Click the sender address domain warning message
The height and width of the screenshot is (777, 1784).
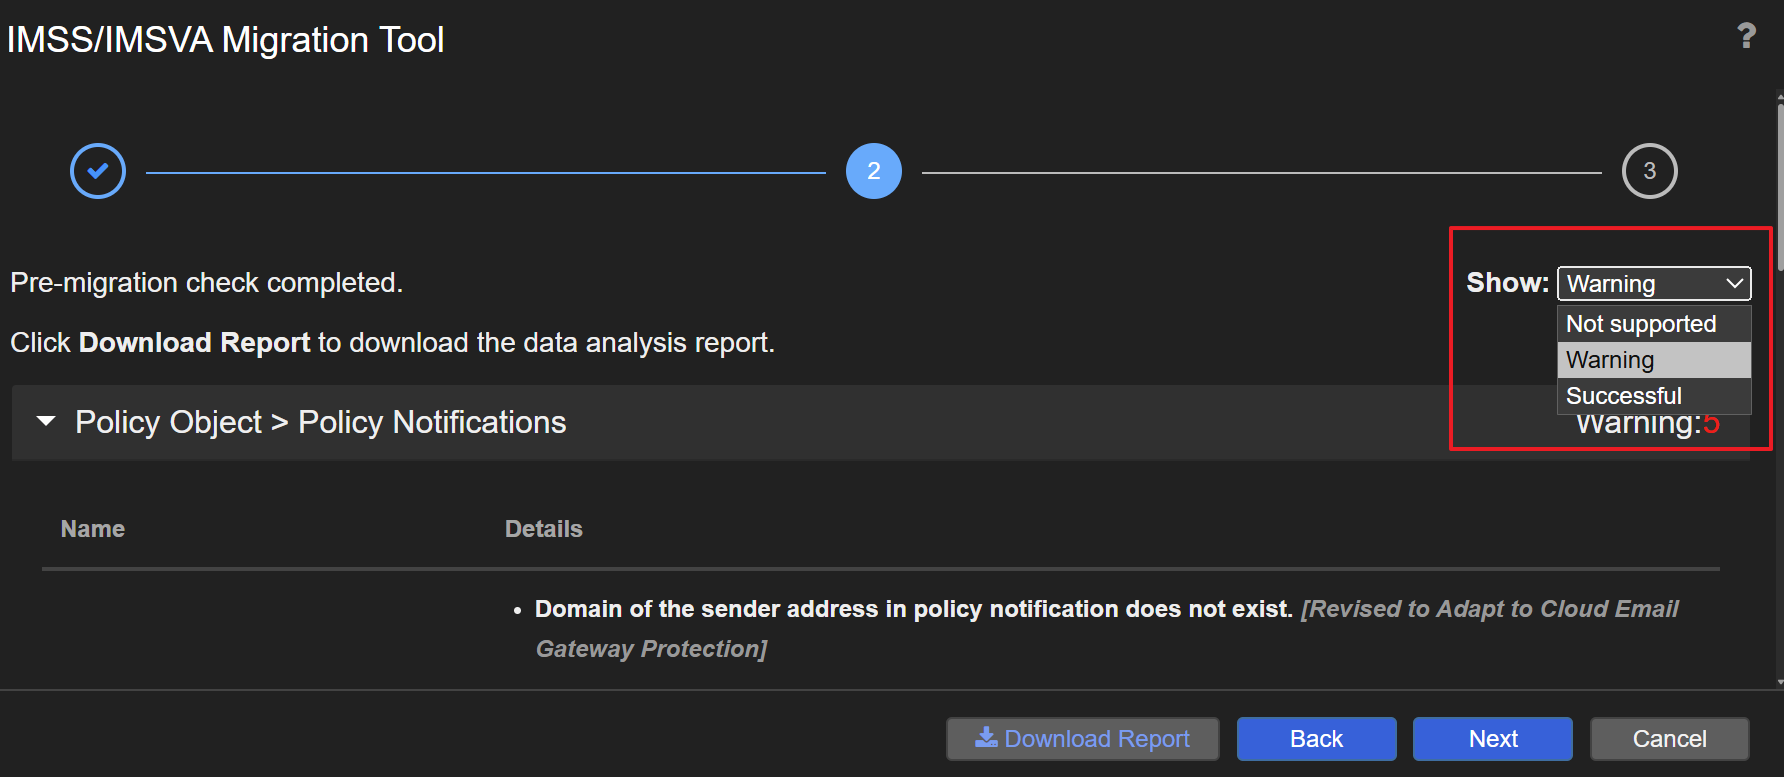[x=913, y=609]
